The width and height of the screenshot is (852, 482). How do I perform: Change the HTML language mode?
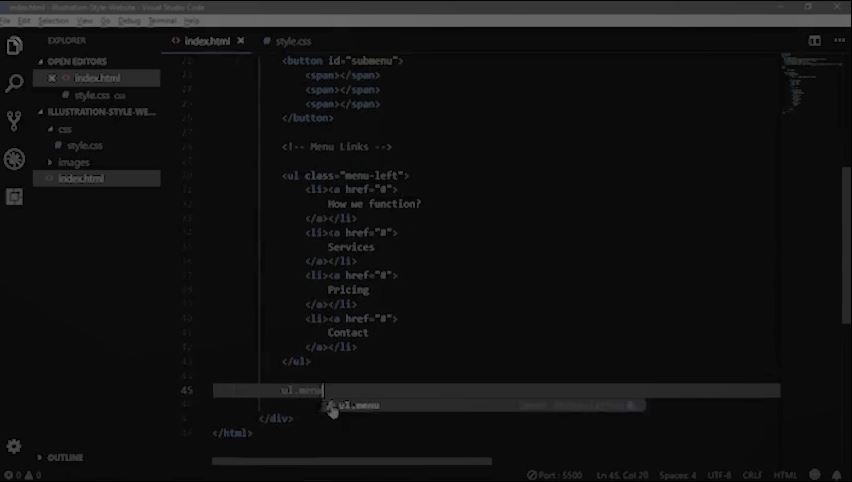tap(785, 475)
